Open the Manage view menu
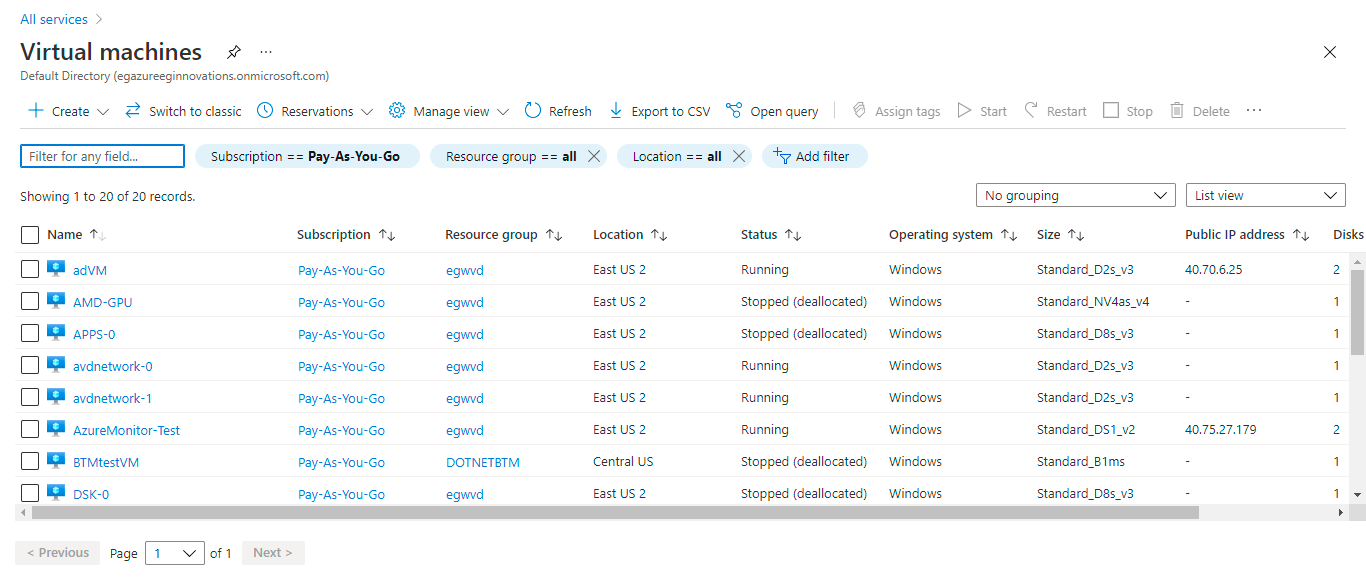This screenshot has height=578, width=1366. [449, 111]
